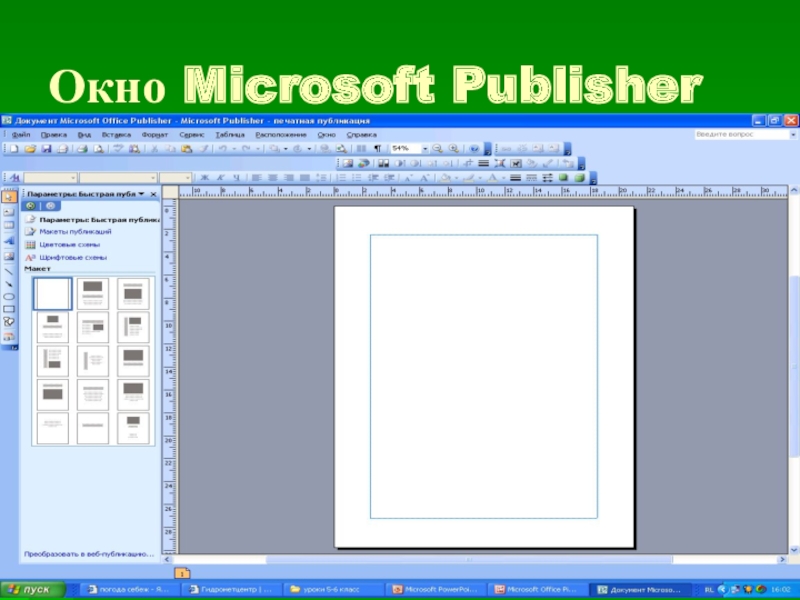The image size is (800, 600).
Task: Open the Формат menu
Action: 155,135
